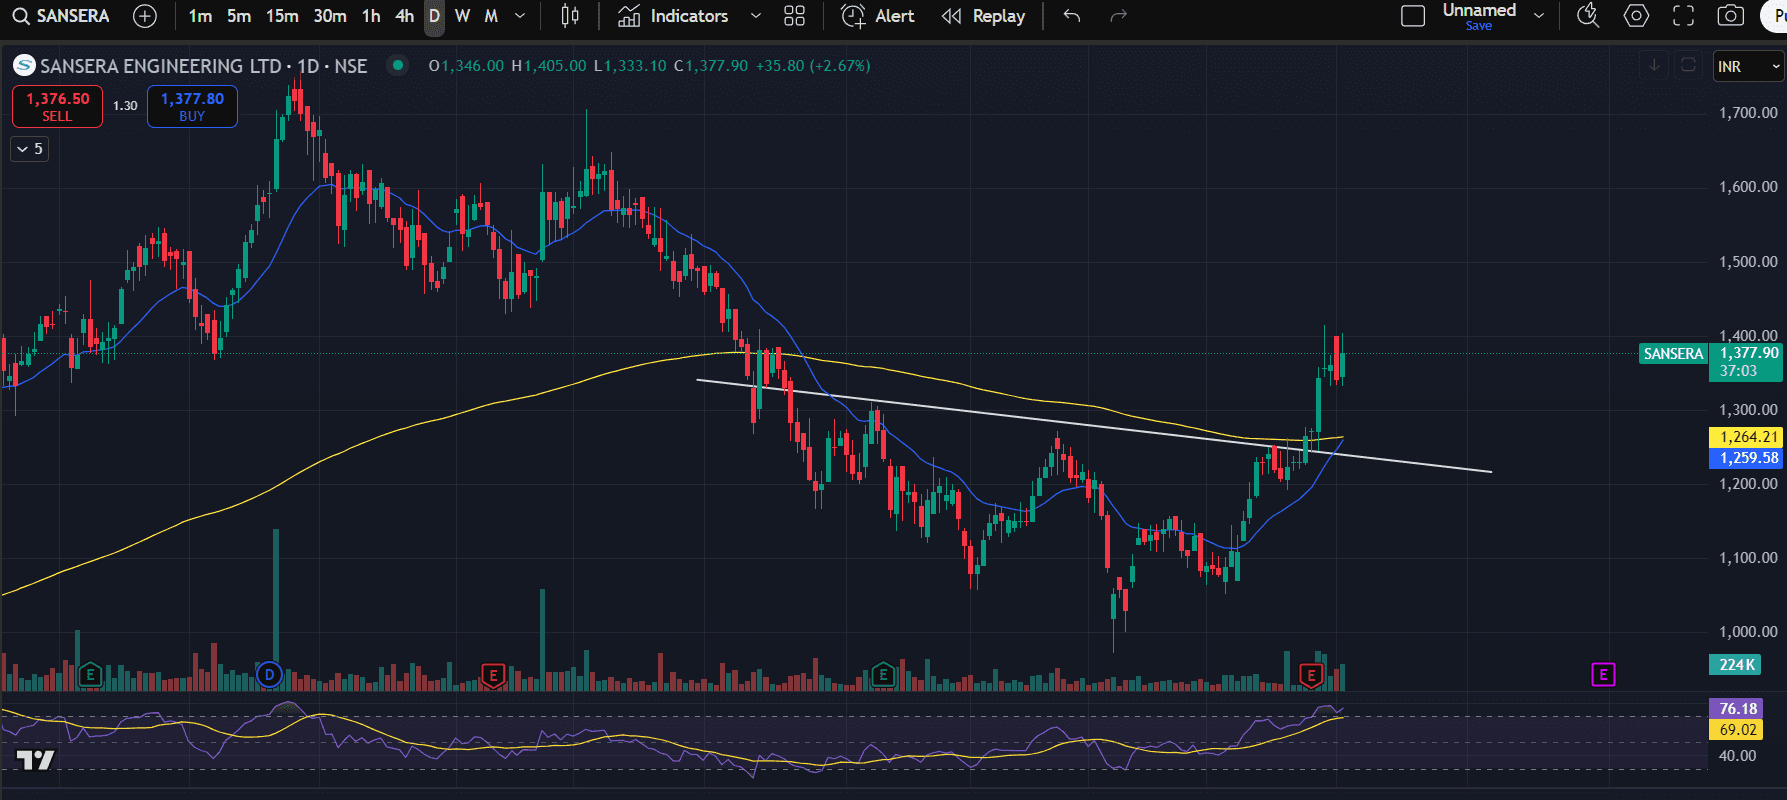Open chart settings hexagon icon
Image resolution: width=1787 pixels, height=800 pixels.
pyautogui.click(x=1636, y=16)
